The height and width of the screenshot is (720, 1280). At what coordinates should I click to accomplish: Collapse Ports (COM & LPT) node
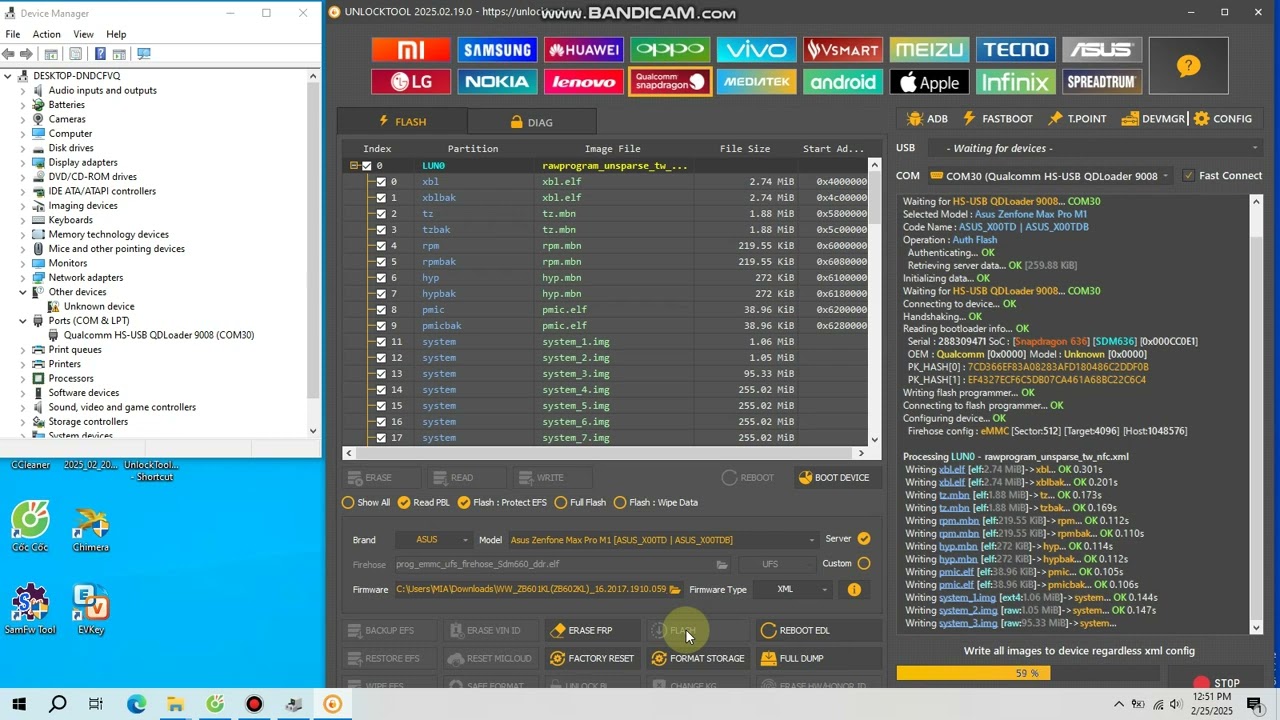click(23, 321)
